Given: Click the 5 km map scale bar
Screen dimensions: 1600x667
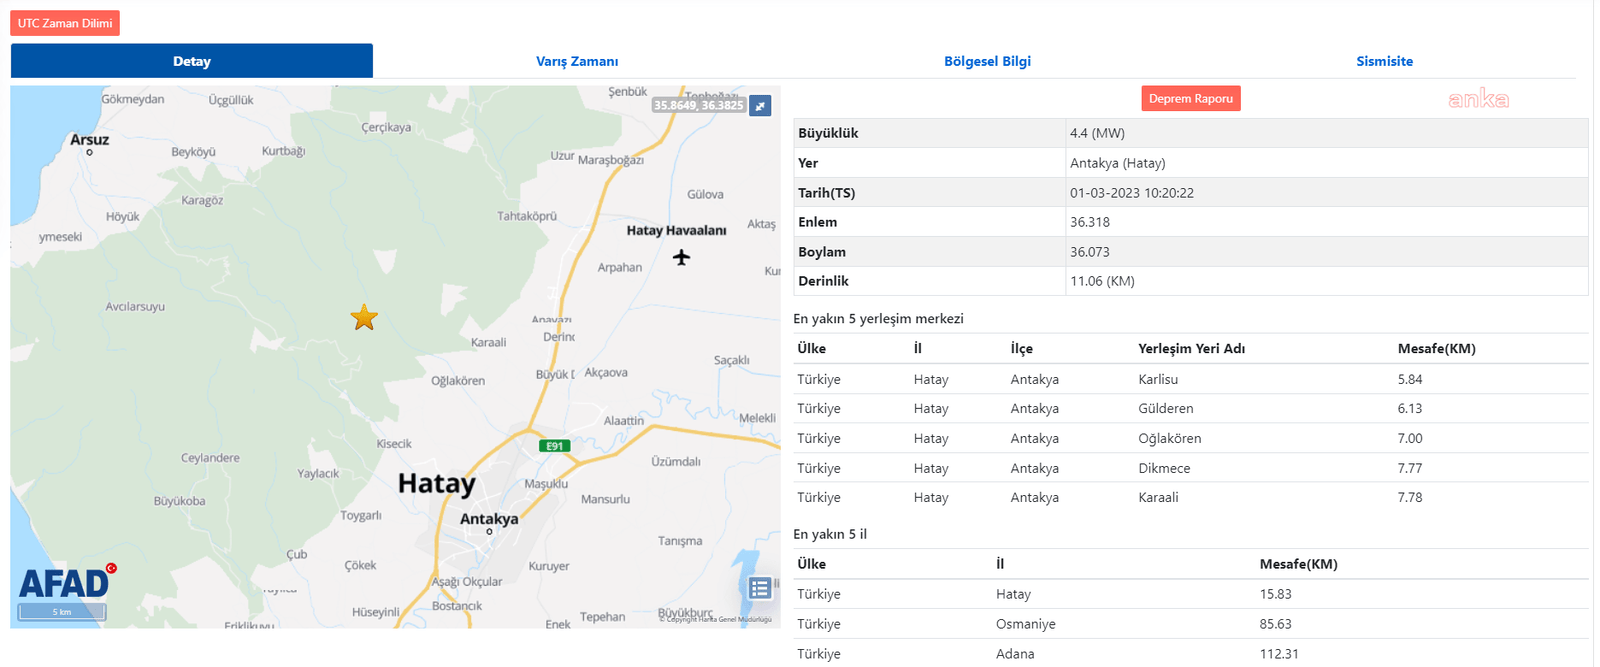Looking at the screenshot, I should click(x=62, y=612).
